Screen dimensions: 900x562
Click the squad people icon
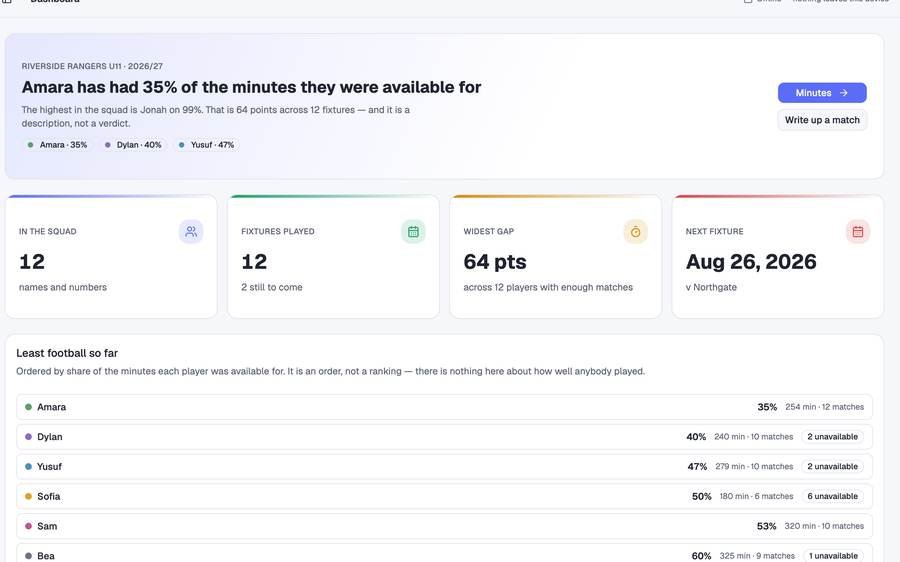click(191, 231)
